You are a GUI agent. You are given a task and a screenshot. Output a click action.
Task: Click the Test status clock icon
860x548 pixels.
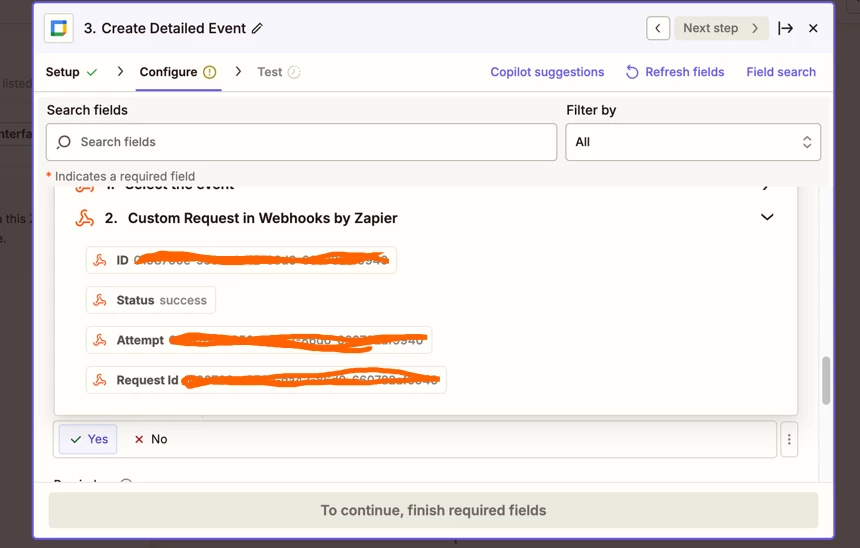(x=295, y=72)
